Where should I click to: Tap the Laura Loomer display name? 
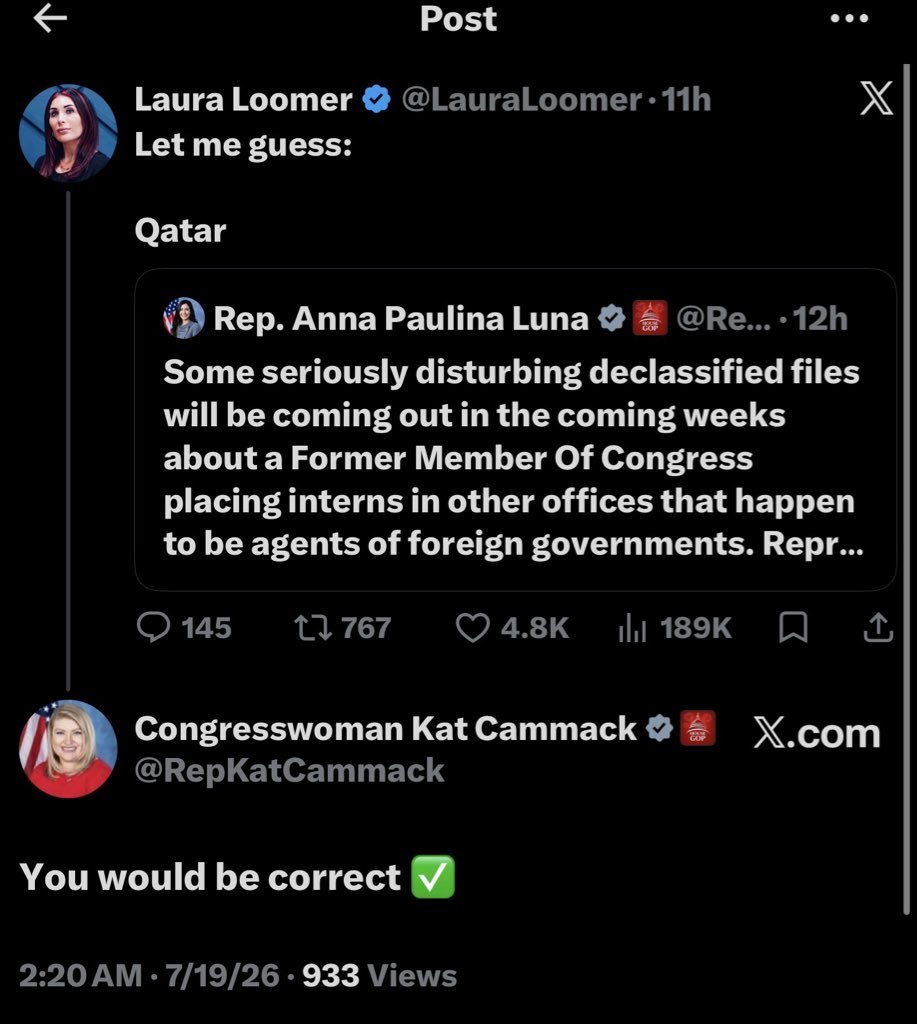tap(243, 100)
